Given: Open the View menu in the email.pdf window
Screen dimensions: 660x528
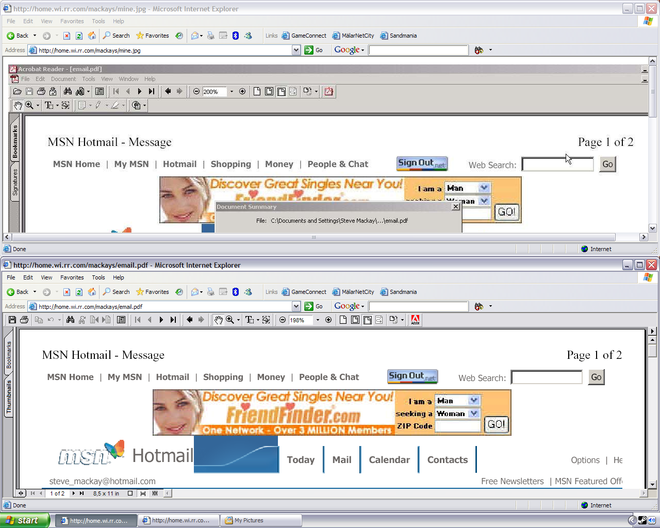Looking at the screenshot, I should (x=46, y=277).
